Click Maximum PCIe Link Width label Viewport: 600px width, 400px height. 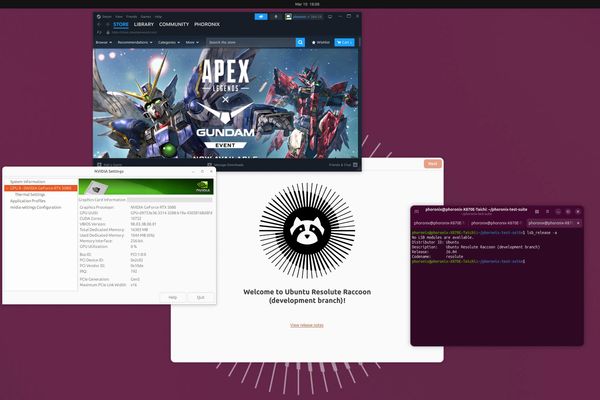pyautogui.click(x=103, y=285)
